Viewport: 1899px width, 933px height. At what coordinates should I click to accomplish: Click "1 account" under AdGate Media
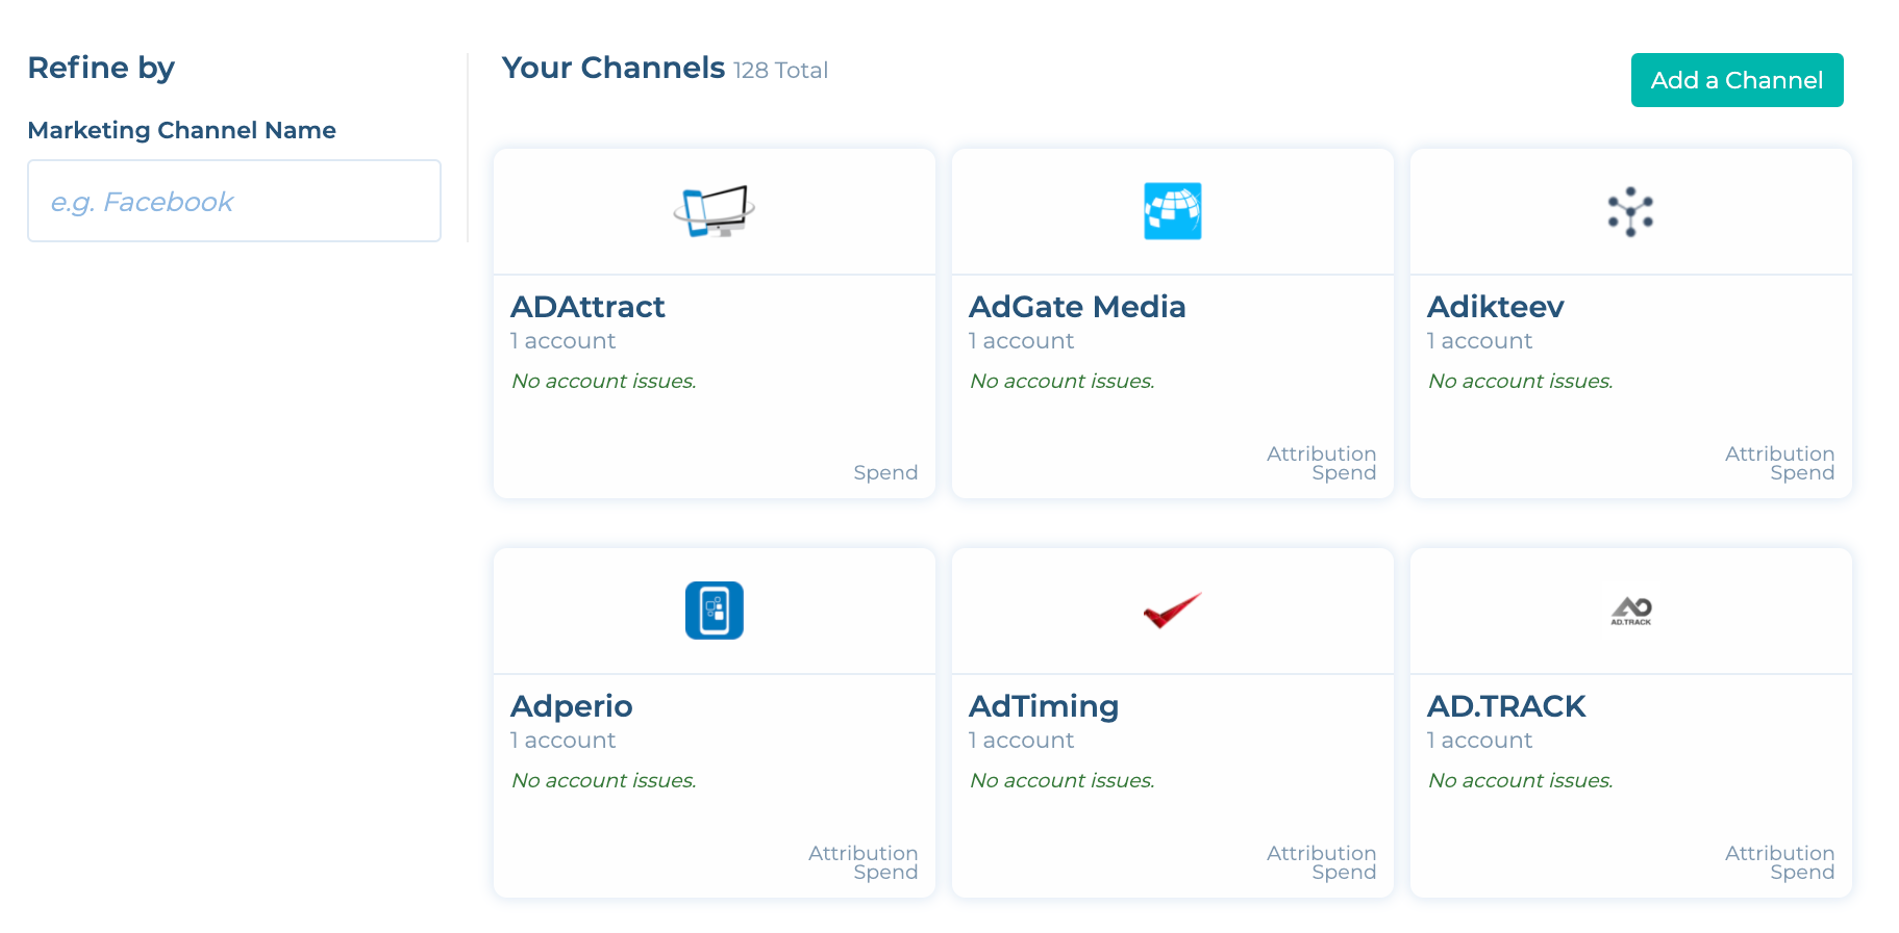(x=1021, y=341)
